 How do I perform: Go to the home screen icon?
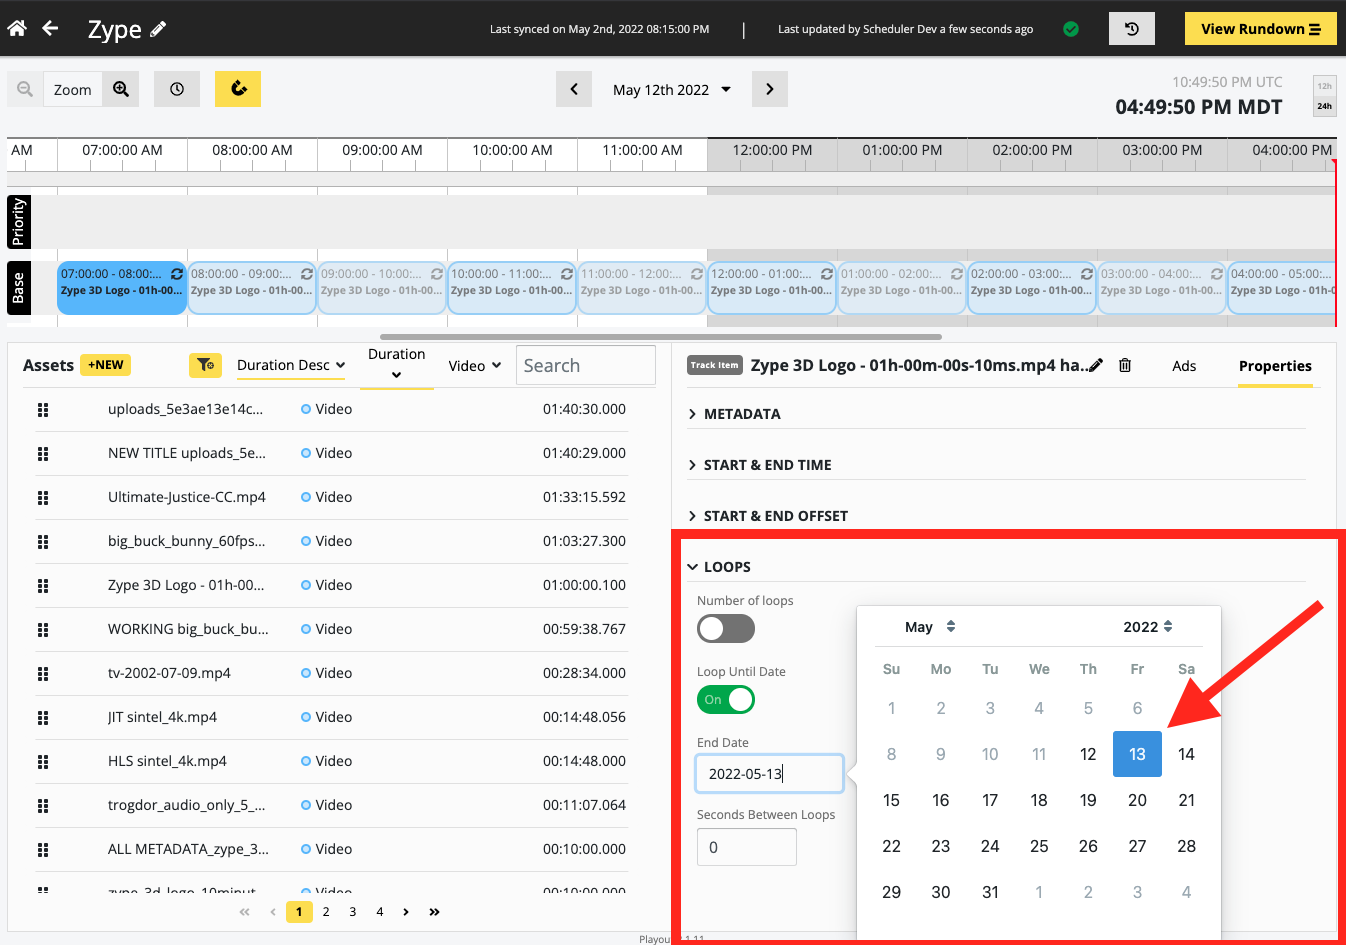(17, 28)
